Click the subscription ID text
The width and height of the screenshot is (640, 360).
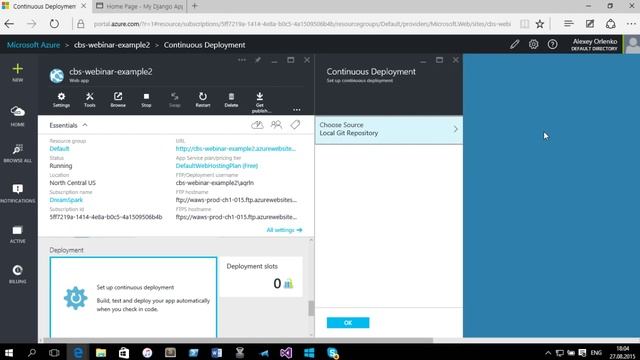106,217
